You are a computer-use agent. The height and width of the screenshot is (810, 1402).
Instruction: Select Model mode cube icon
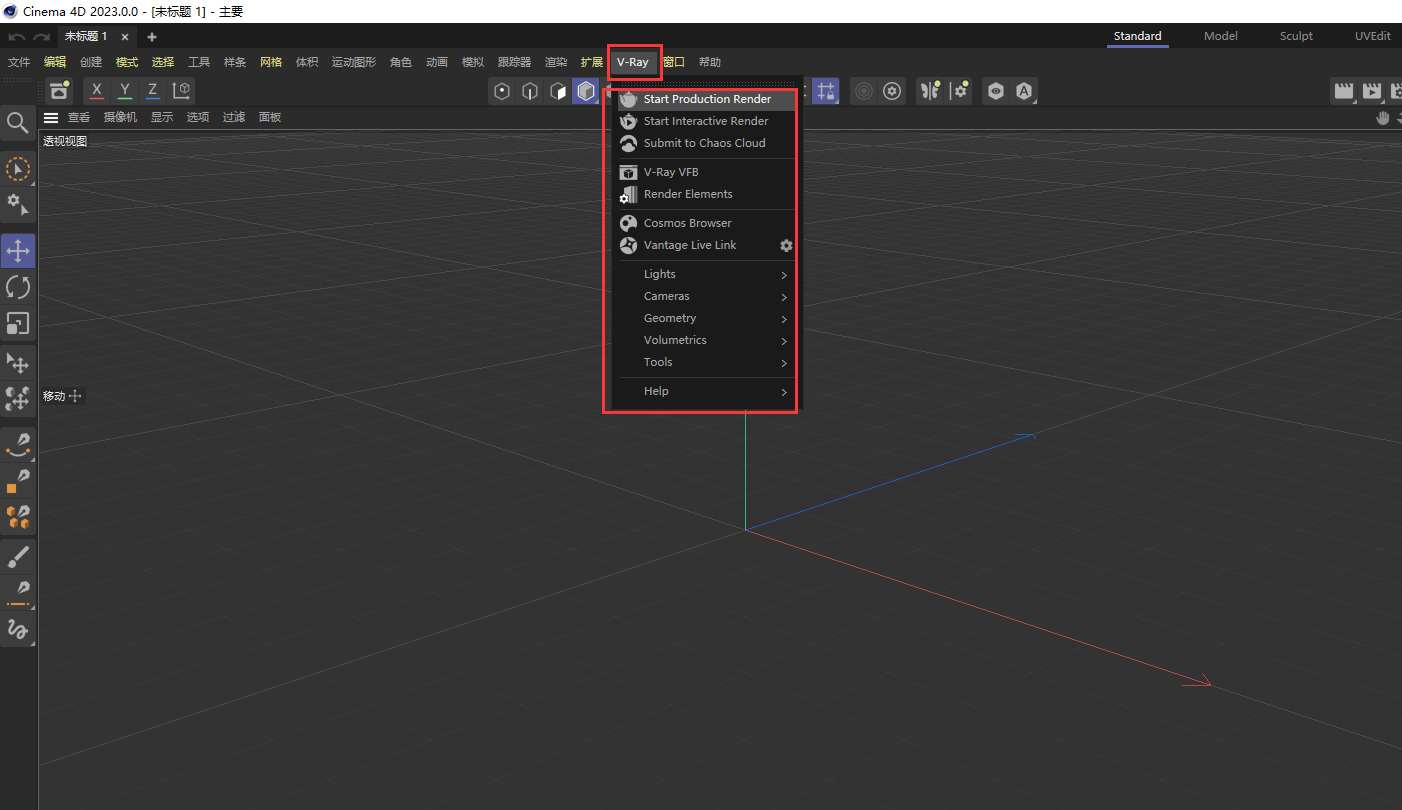(x=586, y=91)
